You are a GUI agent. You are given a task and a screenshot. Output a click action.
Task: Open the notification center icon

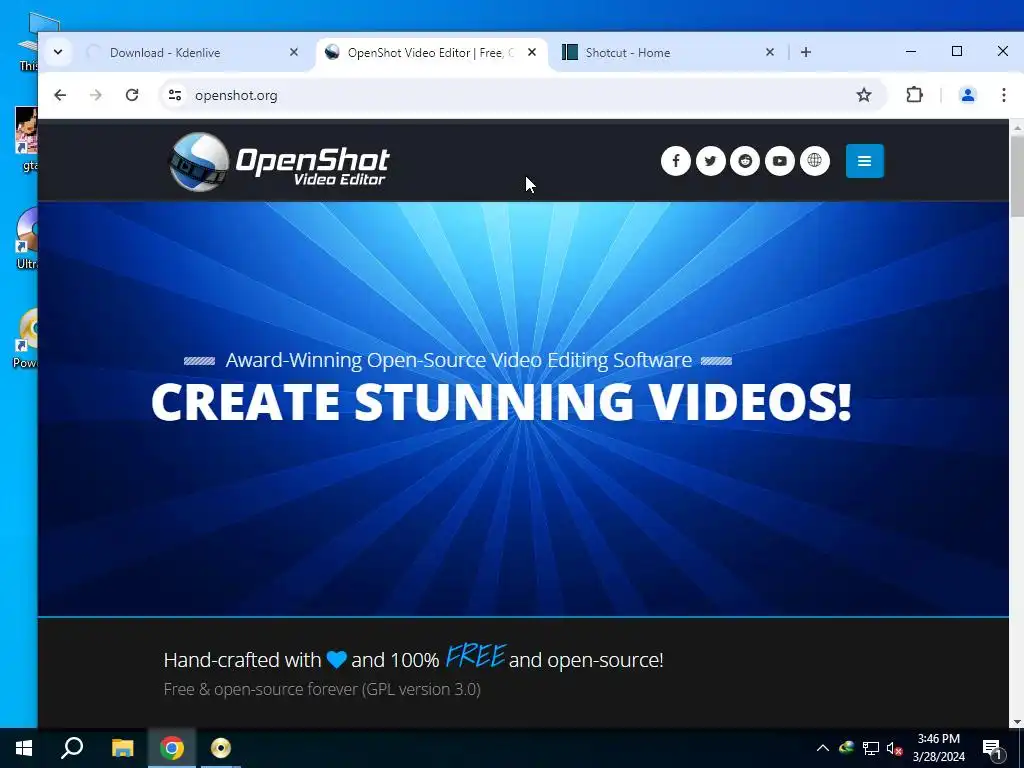point(993,748)
